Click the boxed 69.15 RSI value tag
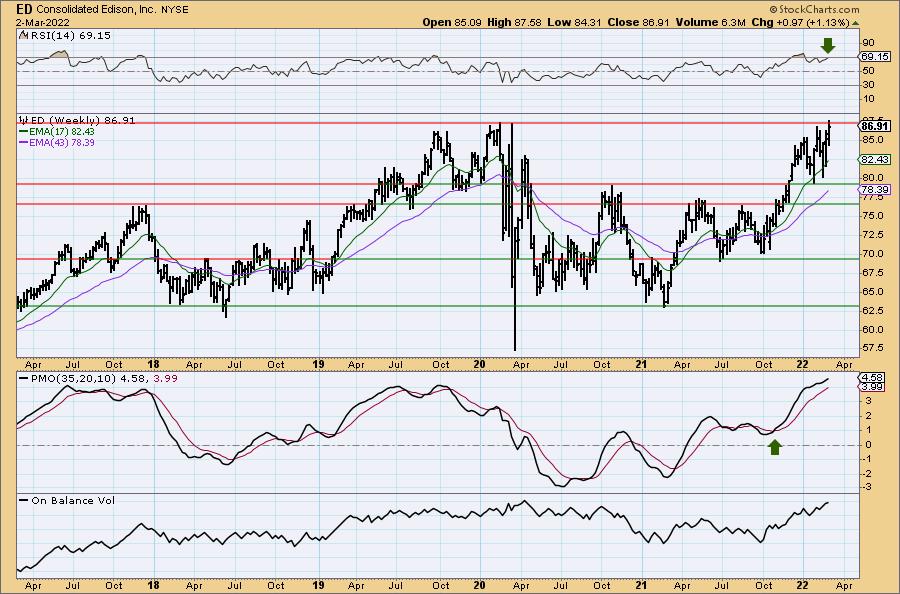 pyautogui.click(x=876, y=56)
